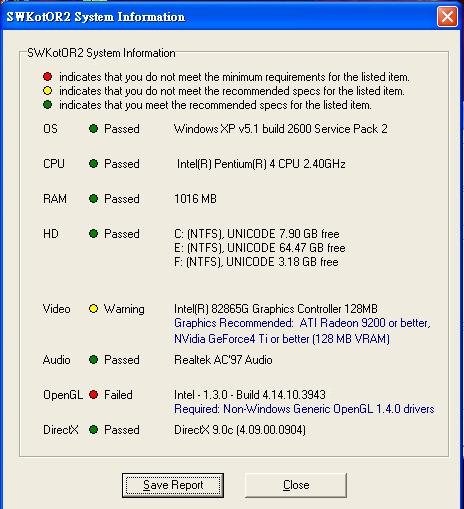Click the Close button at bottom

point(296,485)
